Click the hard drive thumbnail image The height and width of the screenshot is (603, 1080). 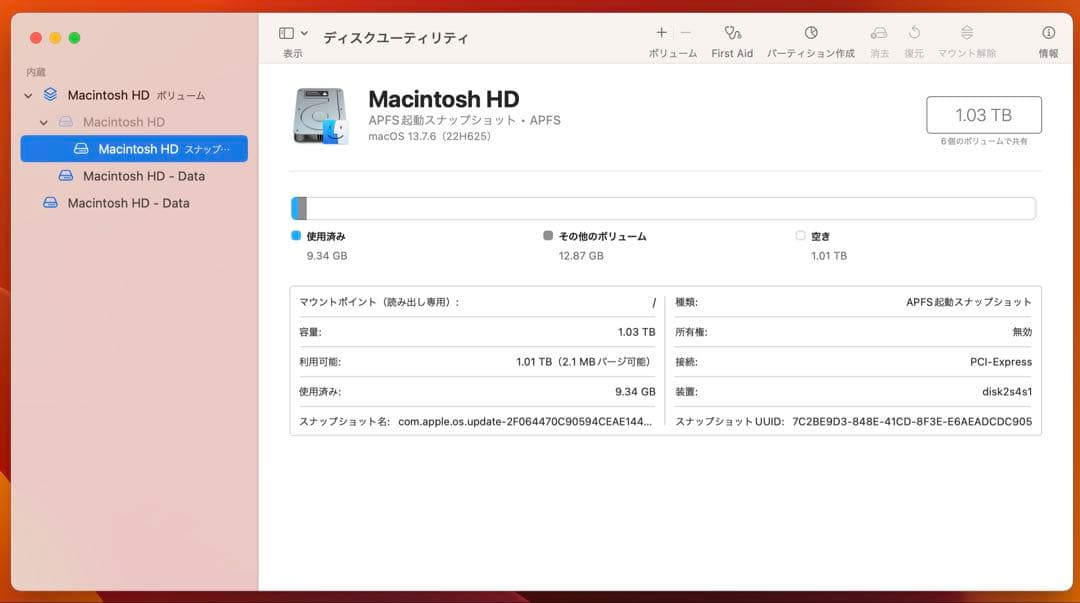[x=320, y=115]
